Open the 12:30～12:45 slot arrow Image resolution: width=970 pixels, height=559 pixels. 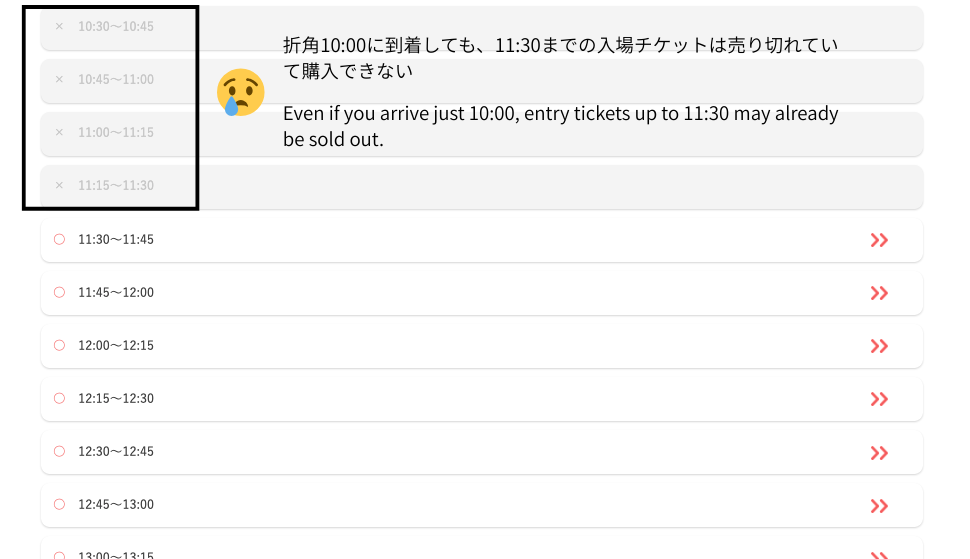click(879, 452)
